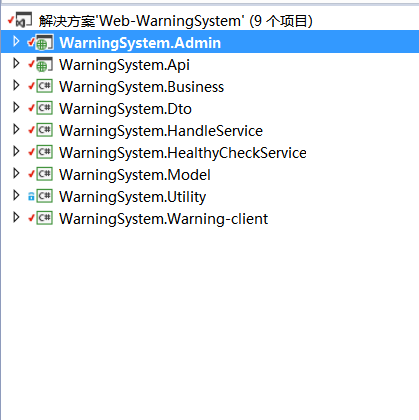
Task: Click the WarningSystem.Admin web project icon
Action: (44, 42)
